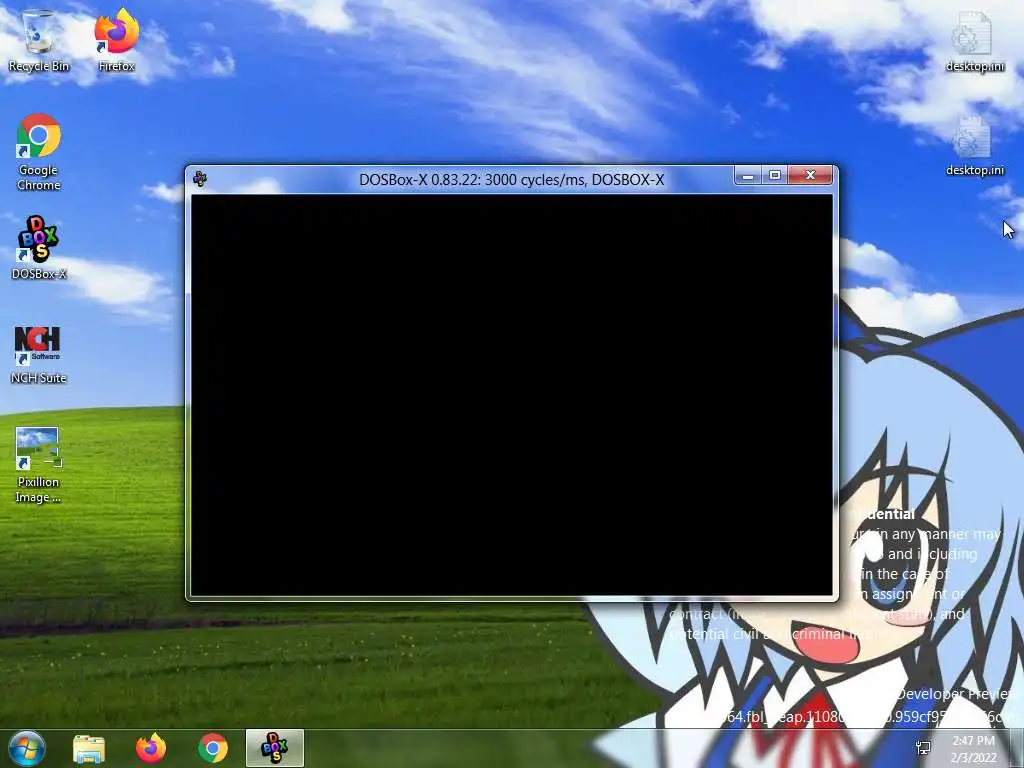Close the DOSBox-X window
The image size is (1024, 768).
[810, 176]
